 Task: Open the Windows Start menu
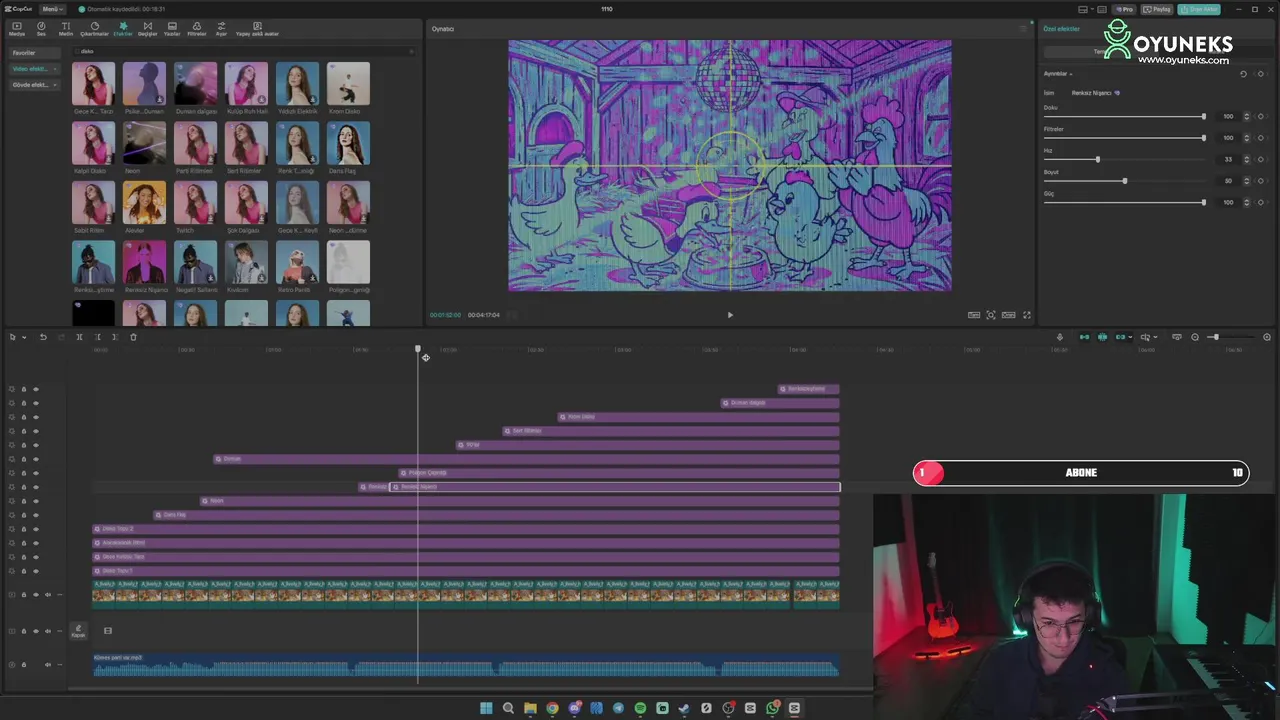pyautogui.click(x=486, y=708)
